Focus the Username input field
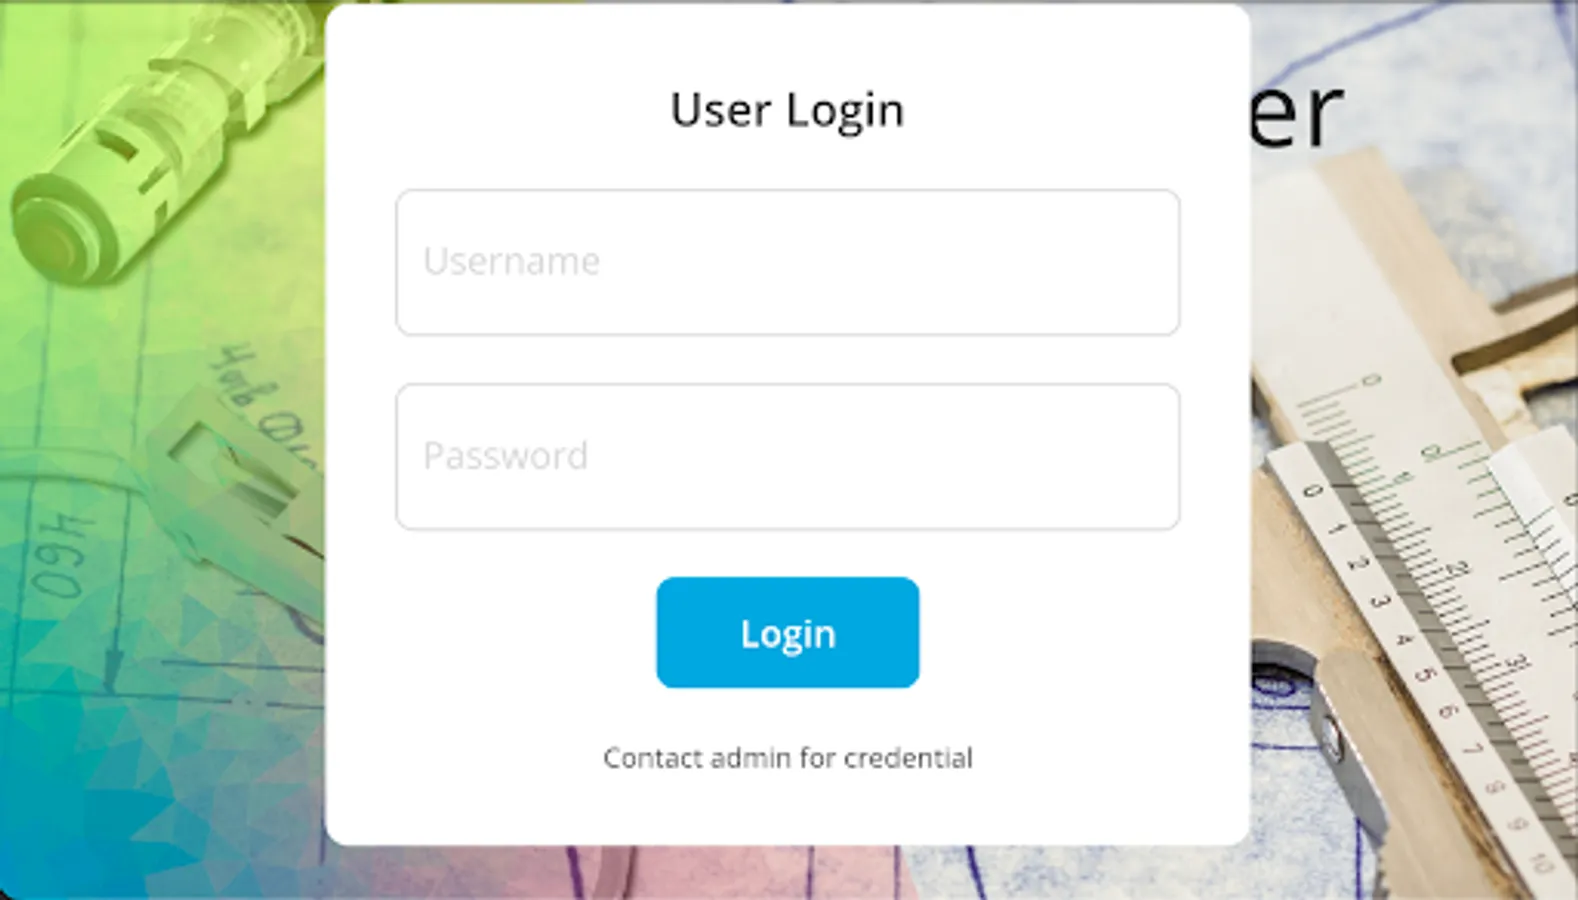1578x900 pixels. click(x=788, y=262)
